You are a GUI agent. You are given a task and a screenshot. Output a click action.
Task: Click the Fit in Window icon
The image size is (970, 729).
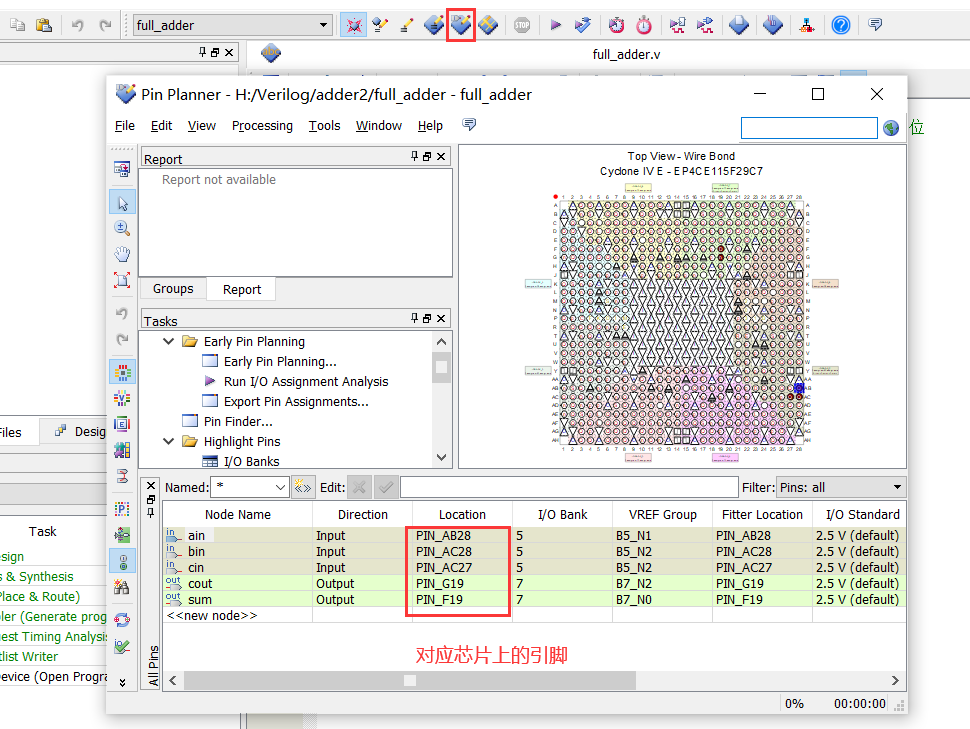(122, 280)
